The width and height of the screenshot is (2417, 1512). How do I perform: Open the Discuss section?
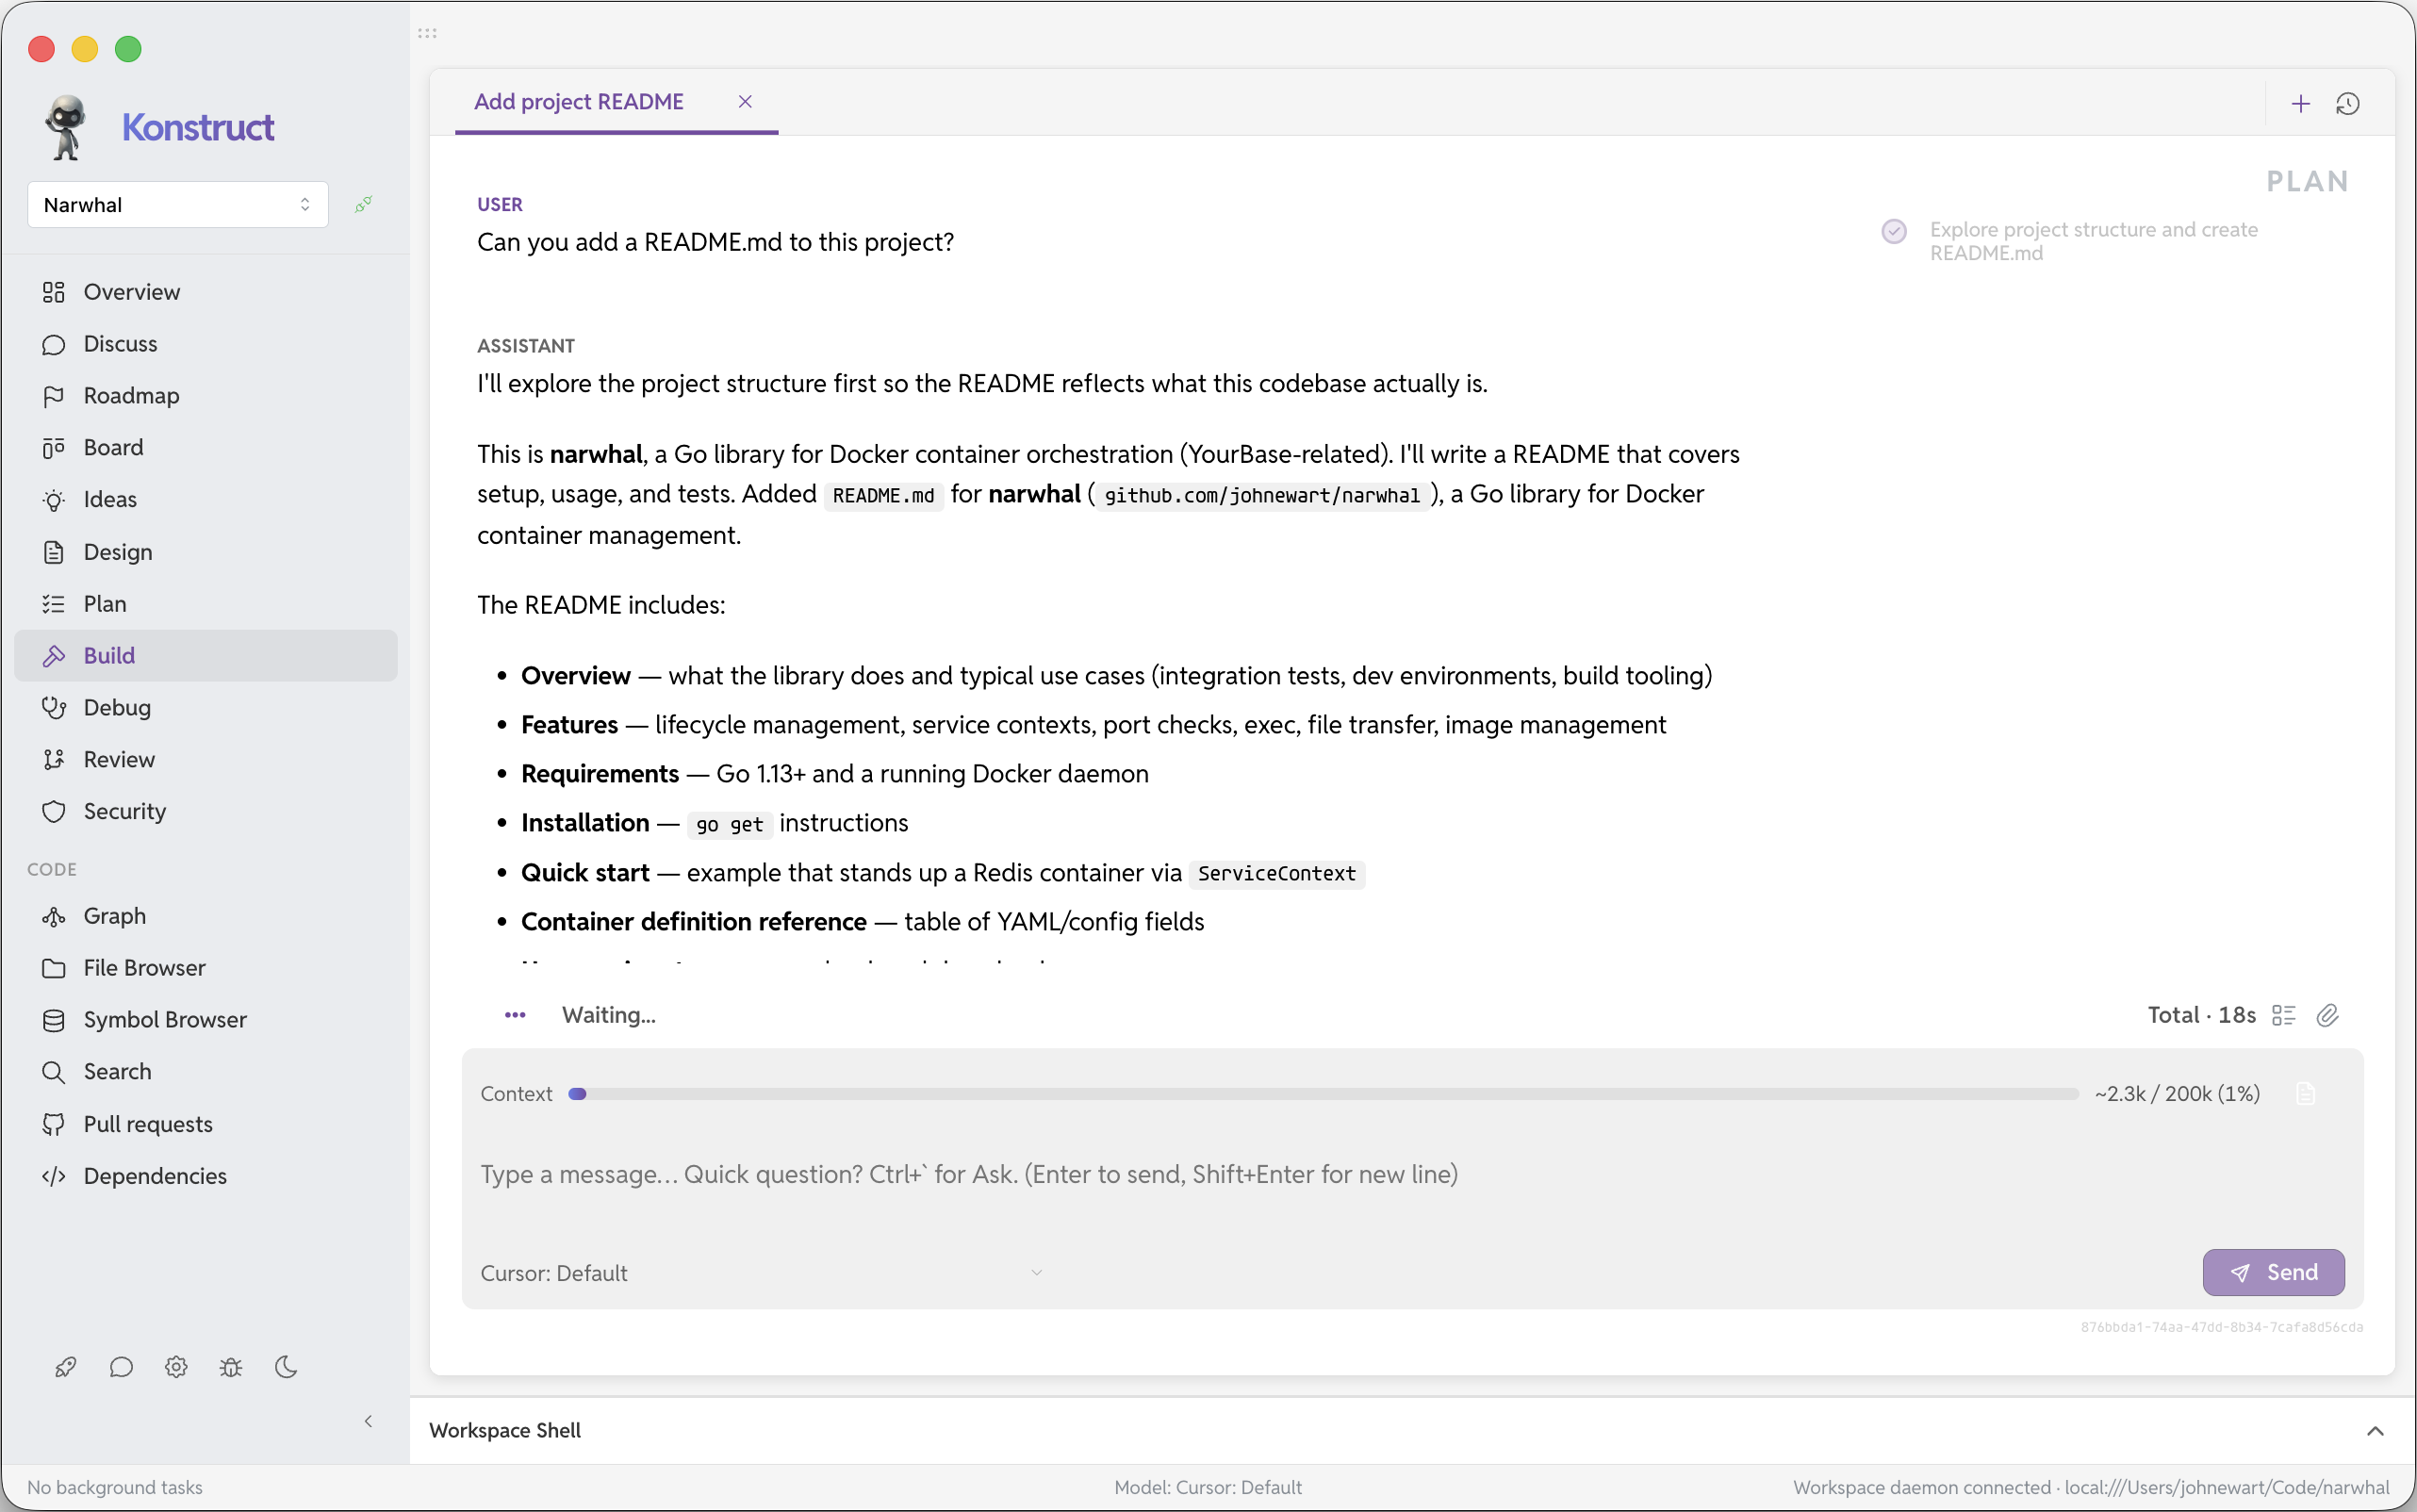coord(206,344)
